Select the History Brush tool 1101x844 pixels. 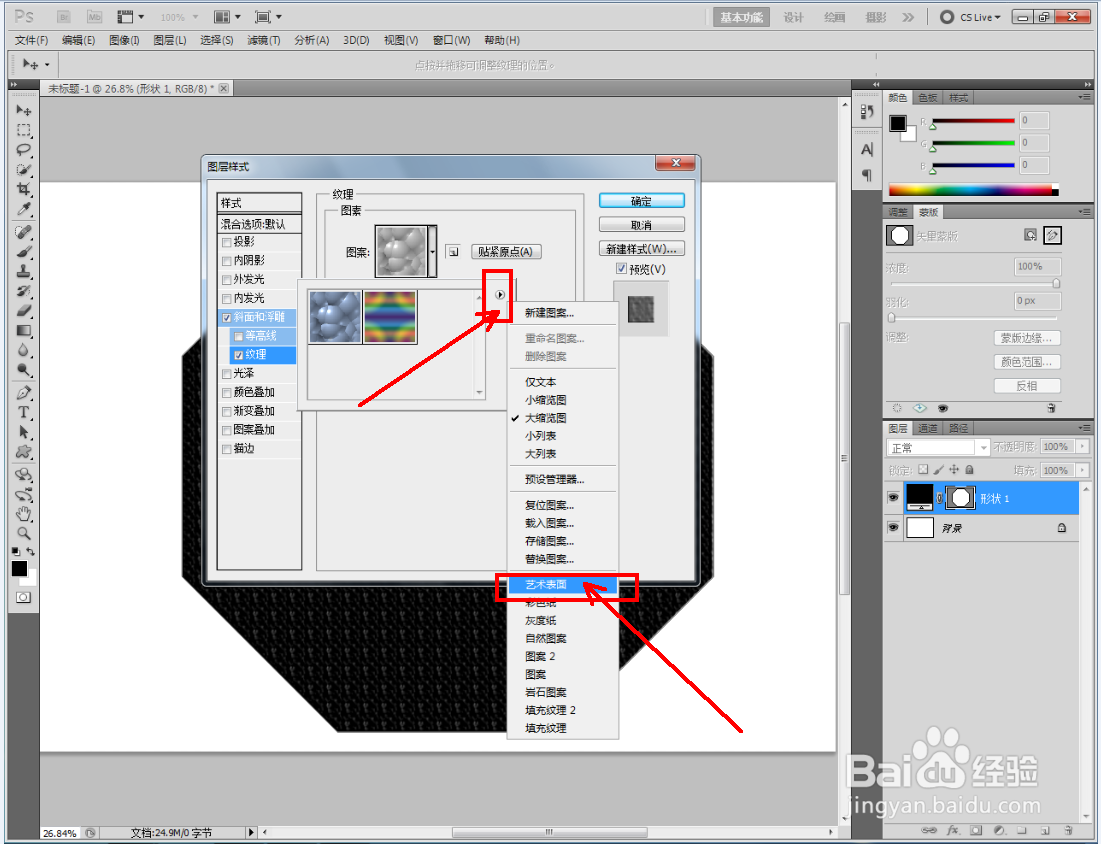point(23,290)
